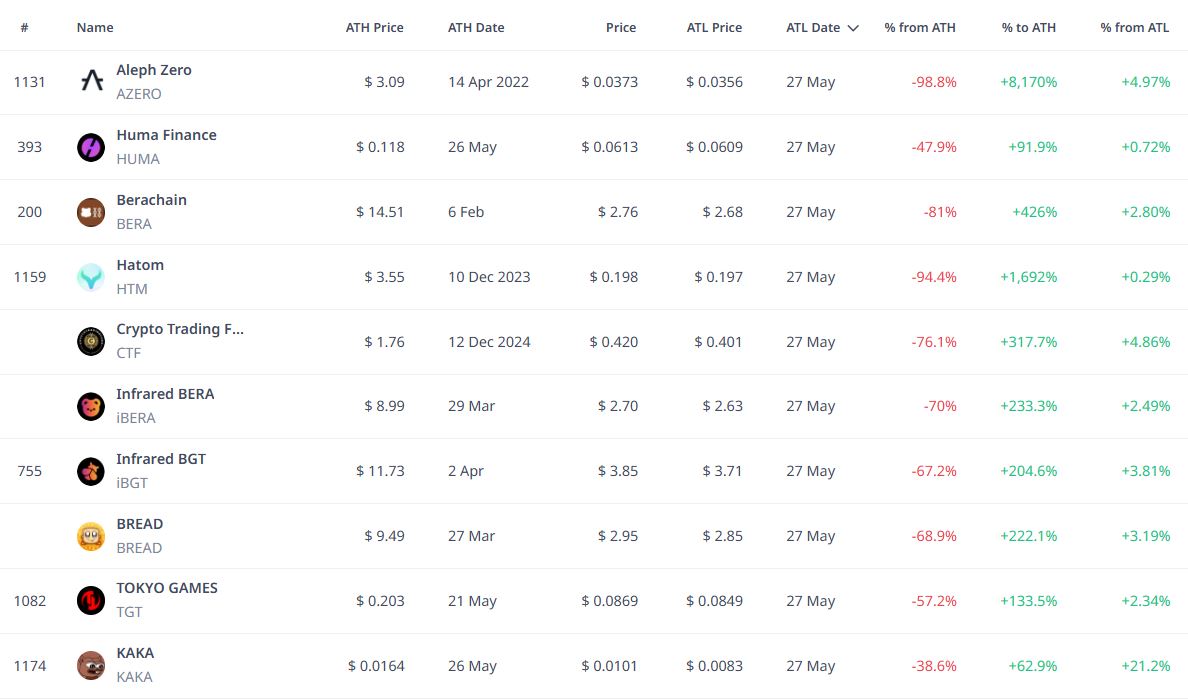Open the Aleph Zero coin page
This screenshot has width=1188, height=700.
(154, 70)
